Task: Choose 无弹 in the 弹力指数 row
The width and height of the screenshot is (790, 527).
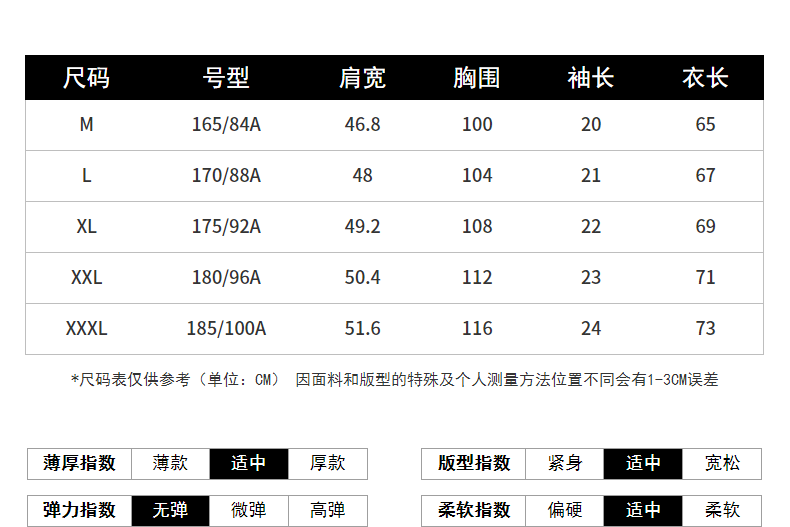Action: [170, 510]
